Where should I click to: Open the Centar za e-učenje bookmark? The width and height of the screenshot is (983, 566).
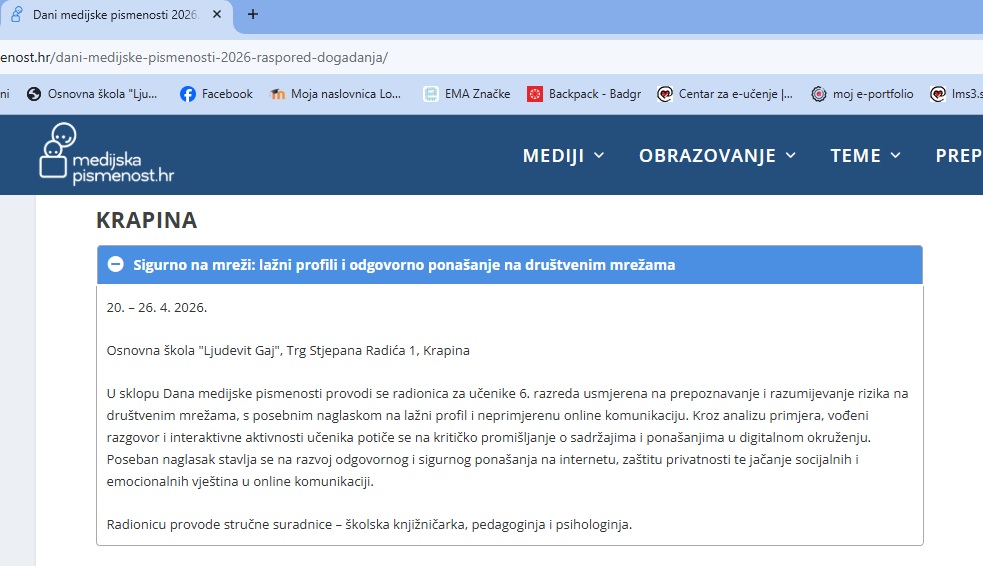click(725, 94)
